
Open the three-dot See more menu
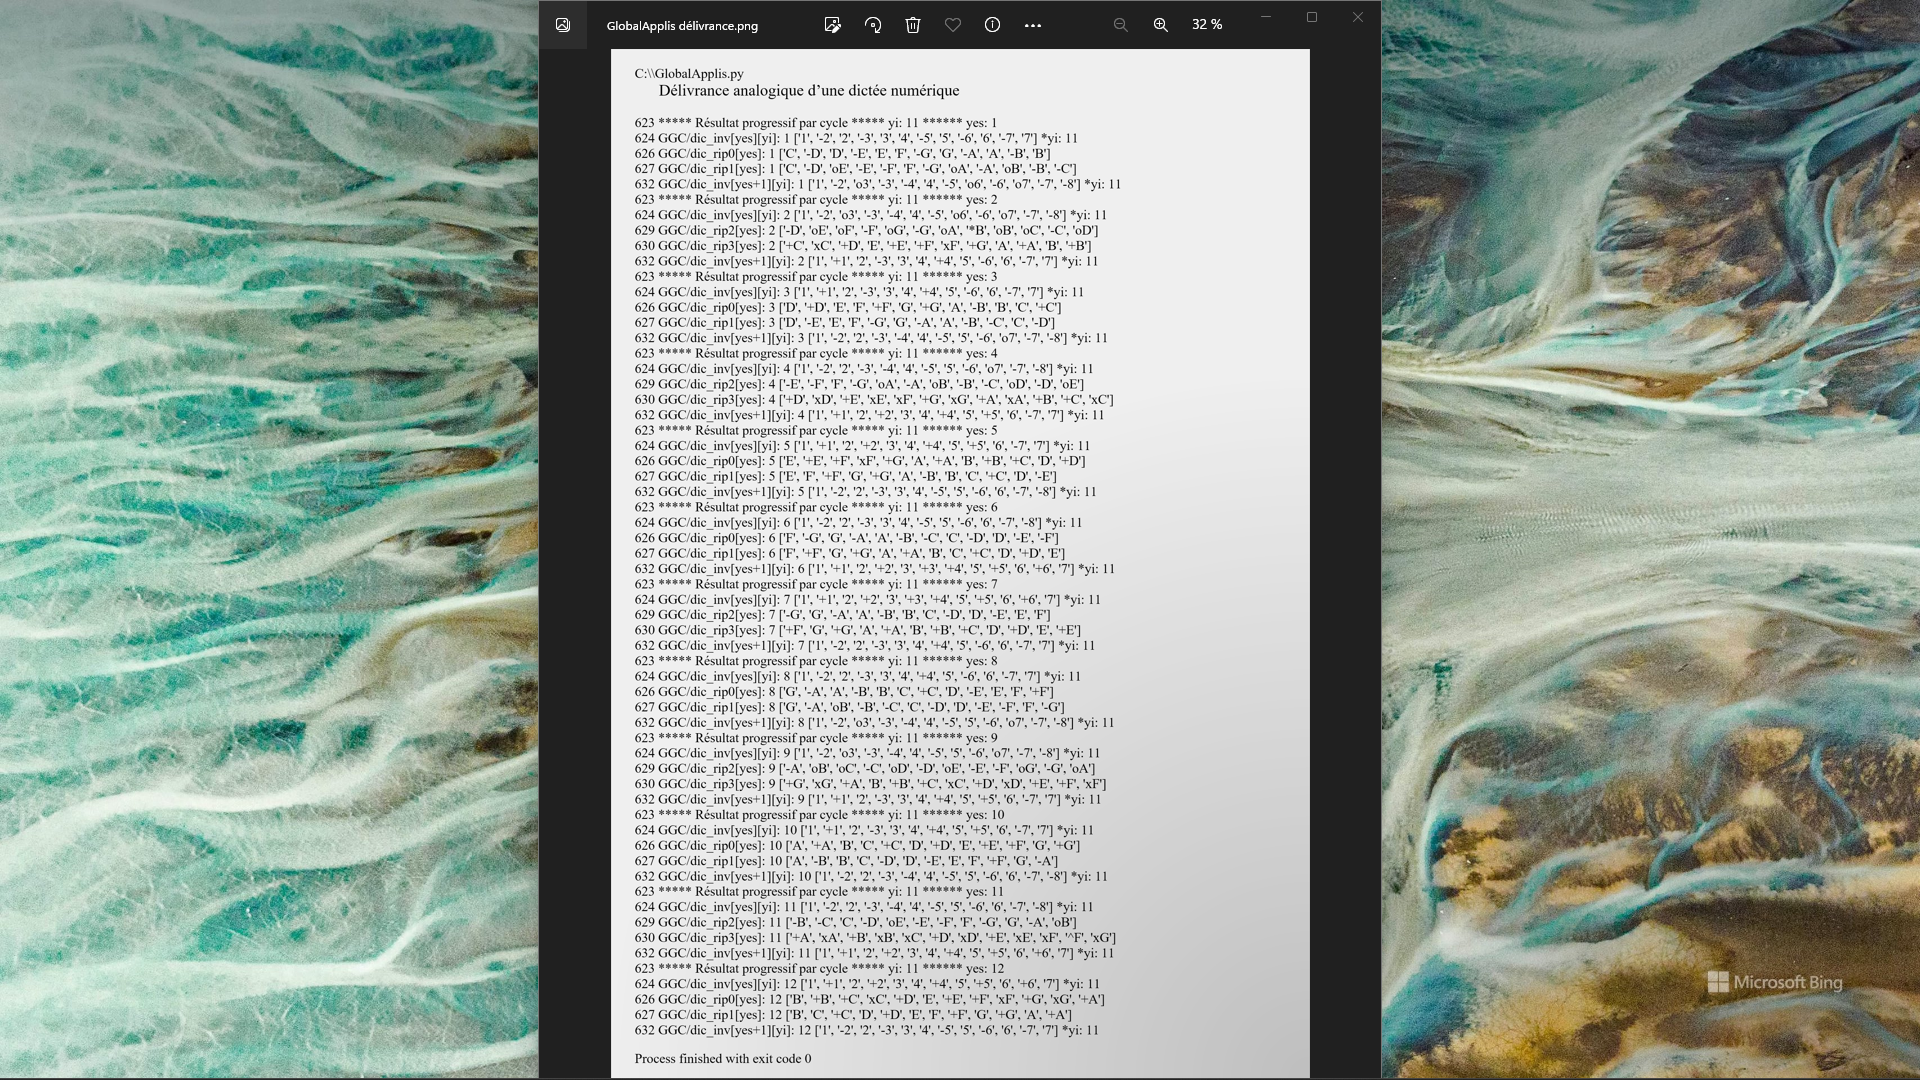click(1033, 25)
